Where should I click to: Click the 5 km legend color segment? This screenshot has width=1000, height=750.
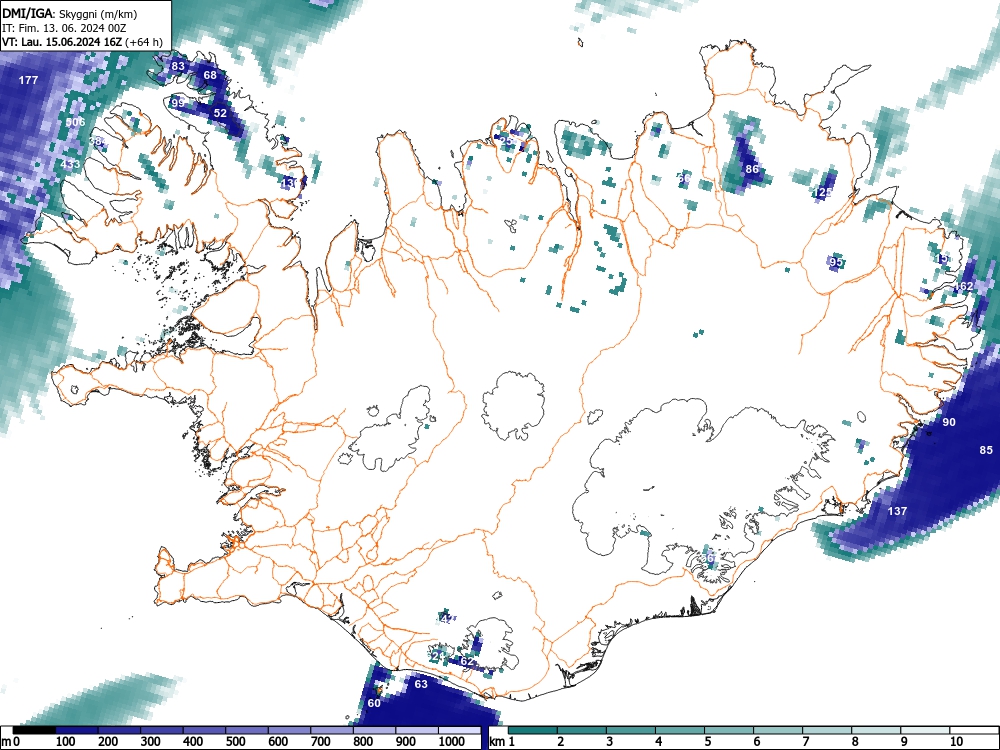coord(729,730)
